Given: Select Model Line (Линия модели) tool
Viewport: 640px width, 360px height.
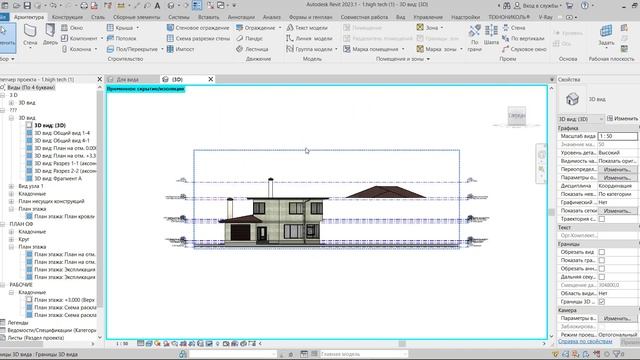Looking at the screenshot, I should tap(309, 38).
